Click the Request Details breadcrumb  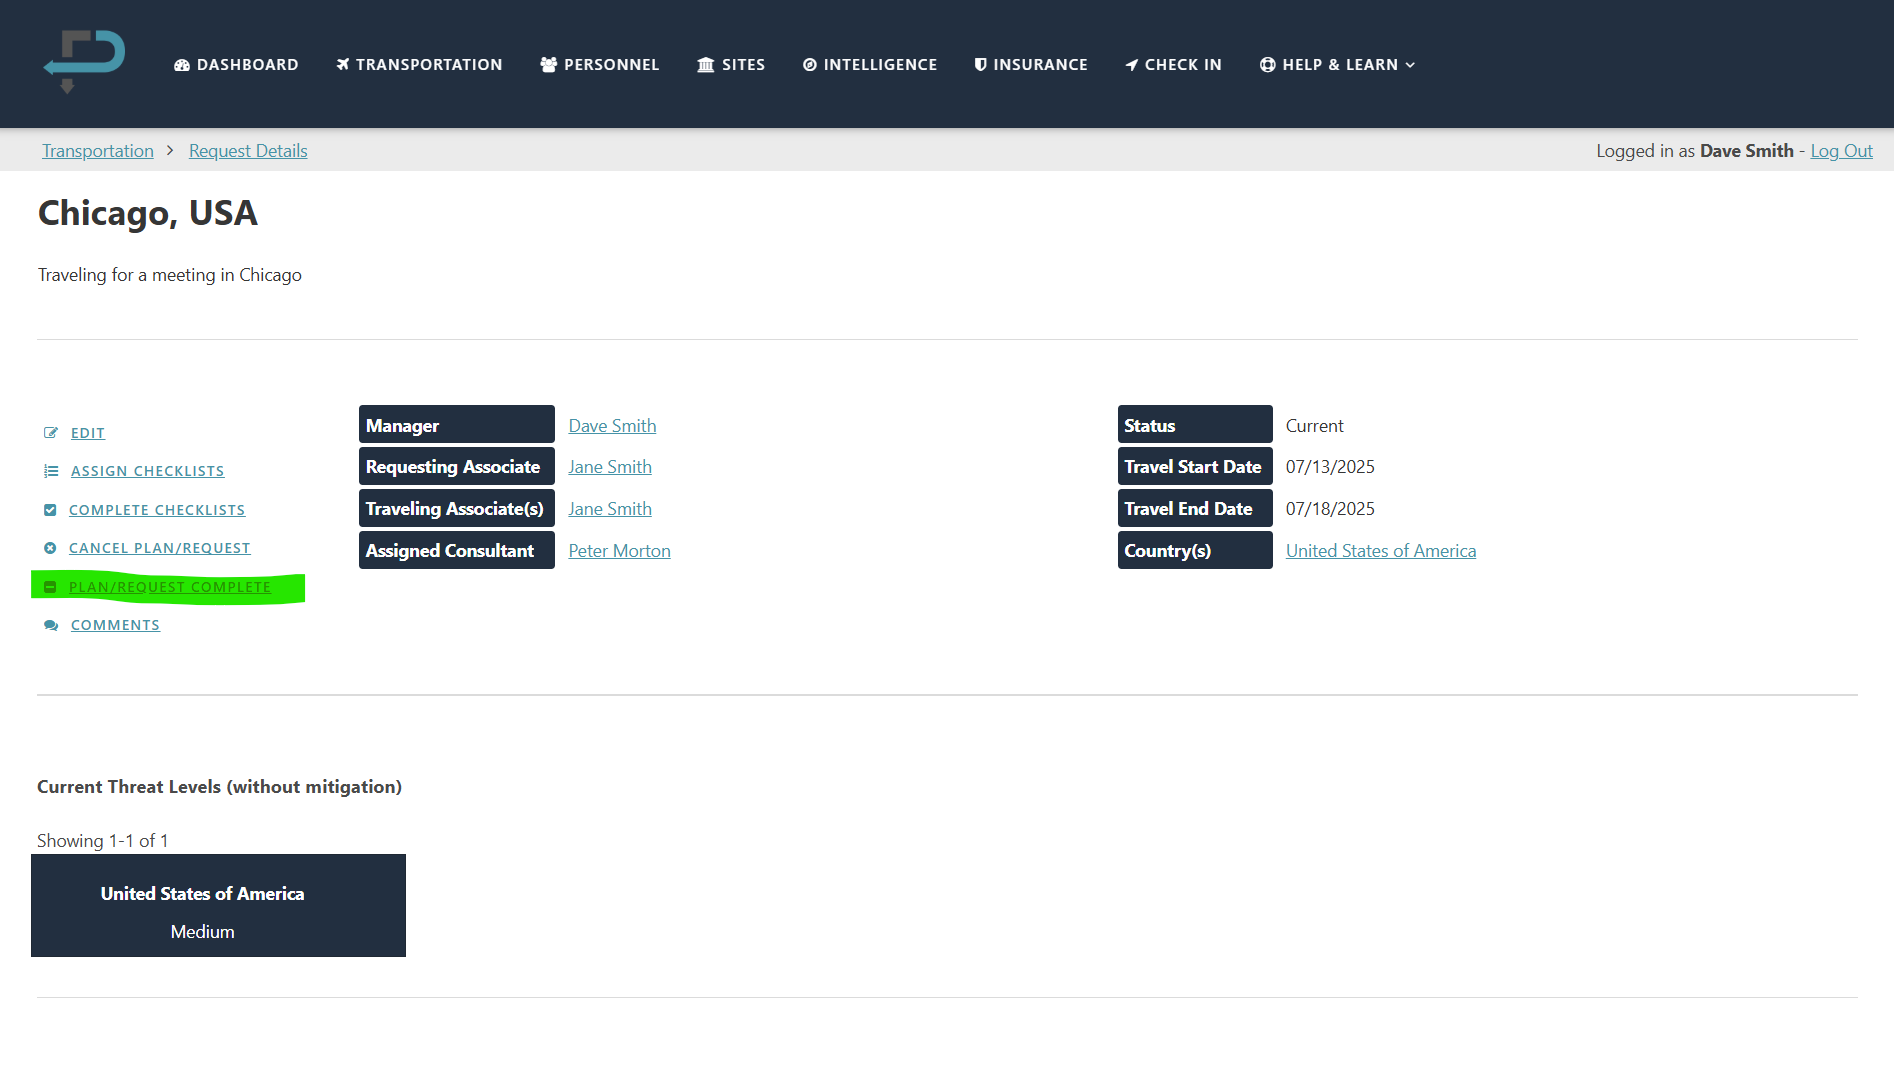click(248, 151)
